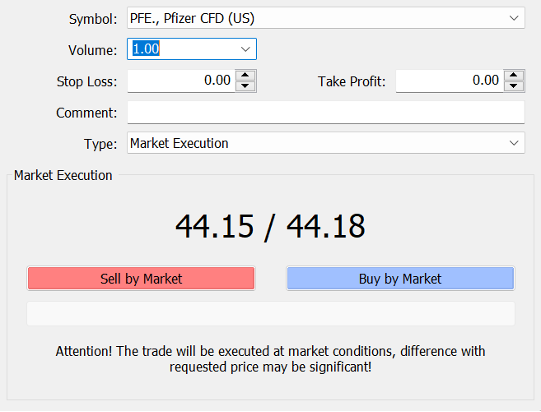The height and width of the screenshot is (412, 541).
Task: Select the Market Execution type box
Action: point(326,143)
